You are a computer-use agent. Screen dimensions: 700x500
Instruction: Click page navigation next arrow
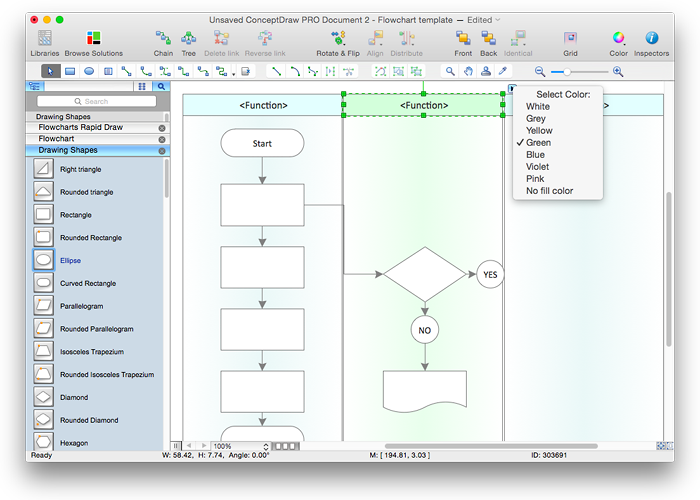coord(204,446)
